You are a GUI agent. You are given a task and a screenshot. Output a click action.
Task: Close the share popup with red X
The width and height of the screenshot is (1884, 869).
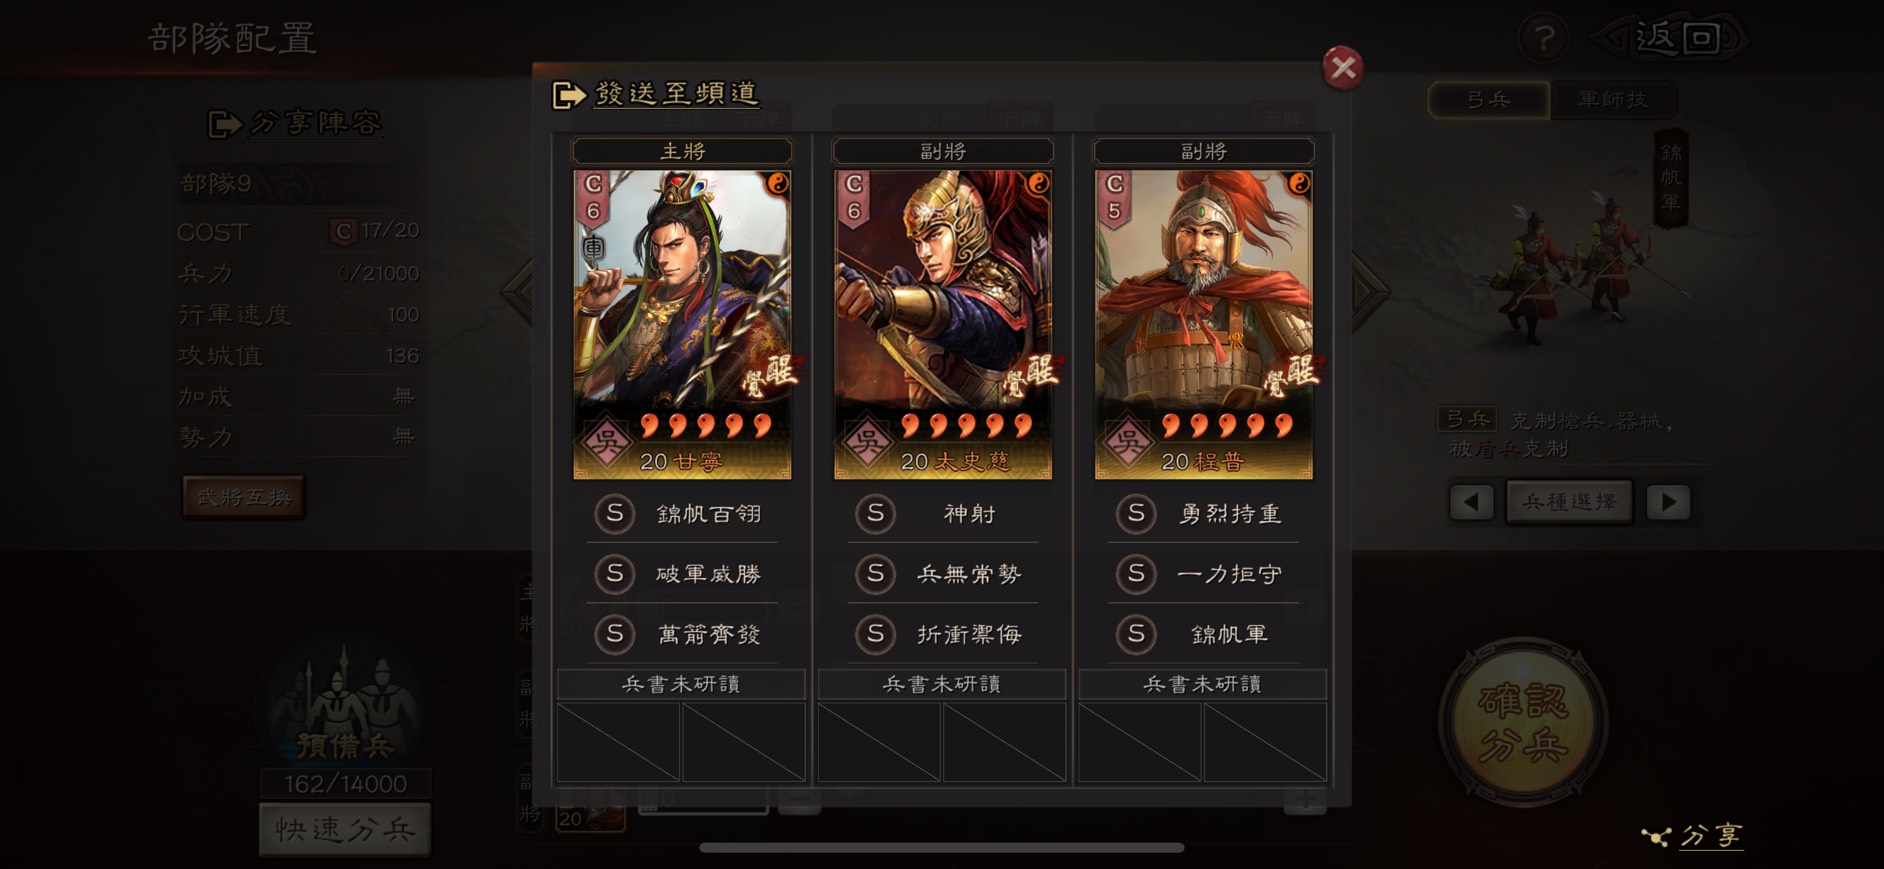1343,68
